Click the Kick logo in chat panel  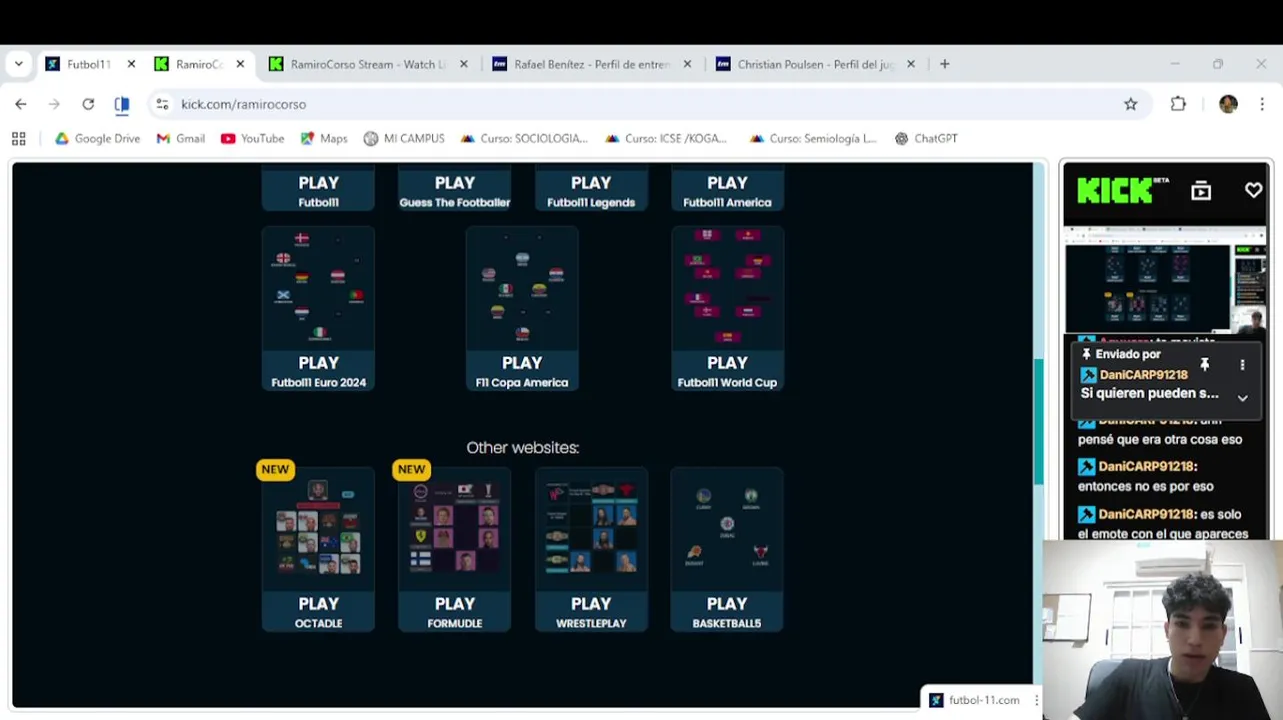1116,190
